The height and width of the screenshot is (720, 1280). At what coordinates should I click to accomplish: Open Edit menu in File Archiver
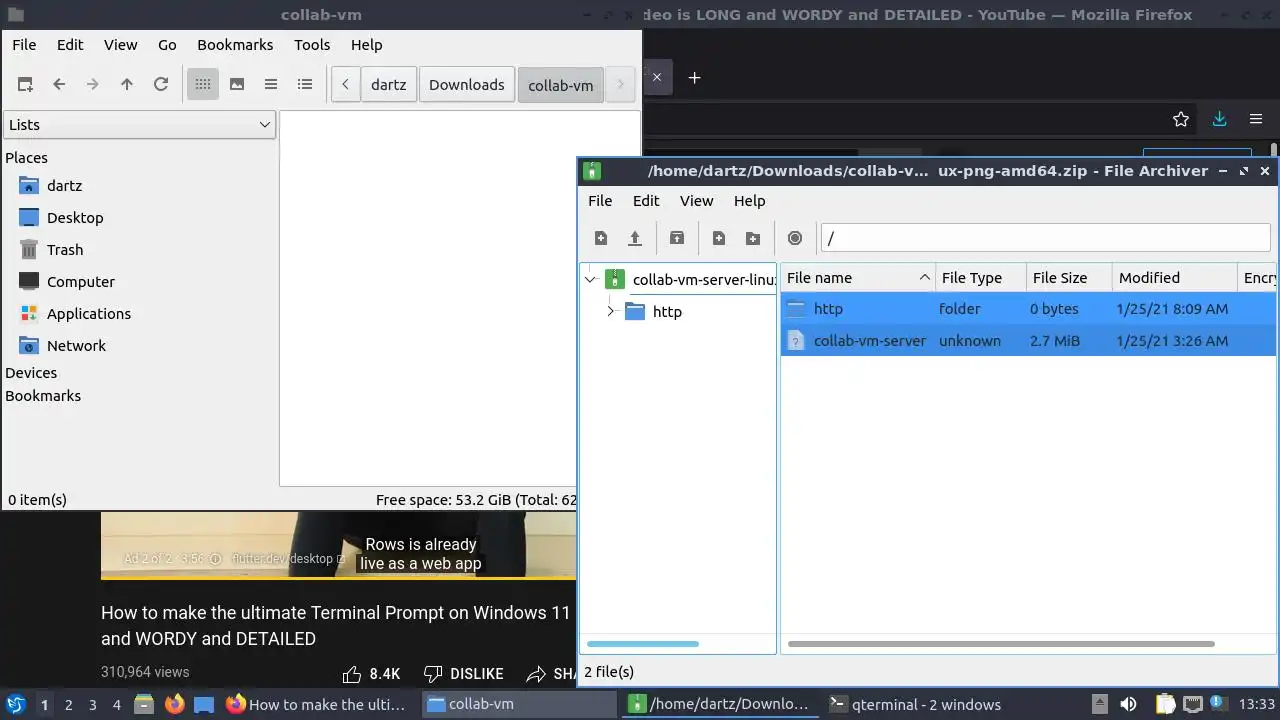tap(646, 201)
